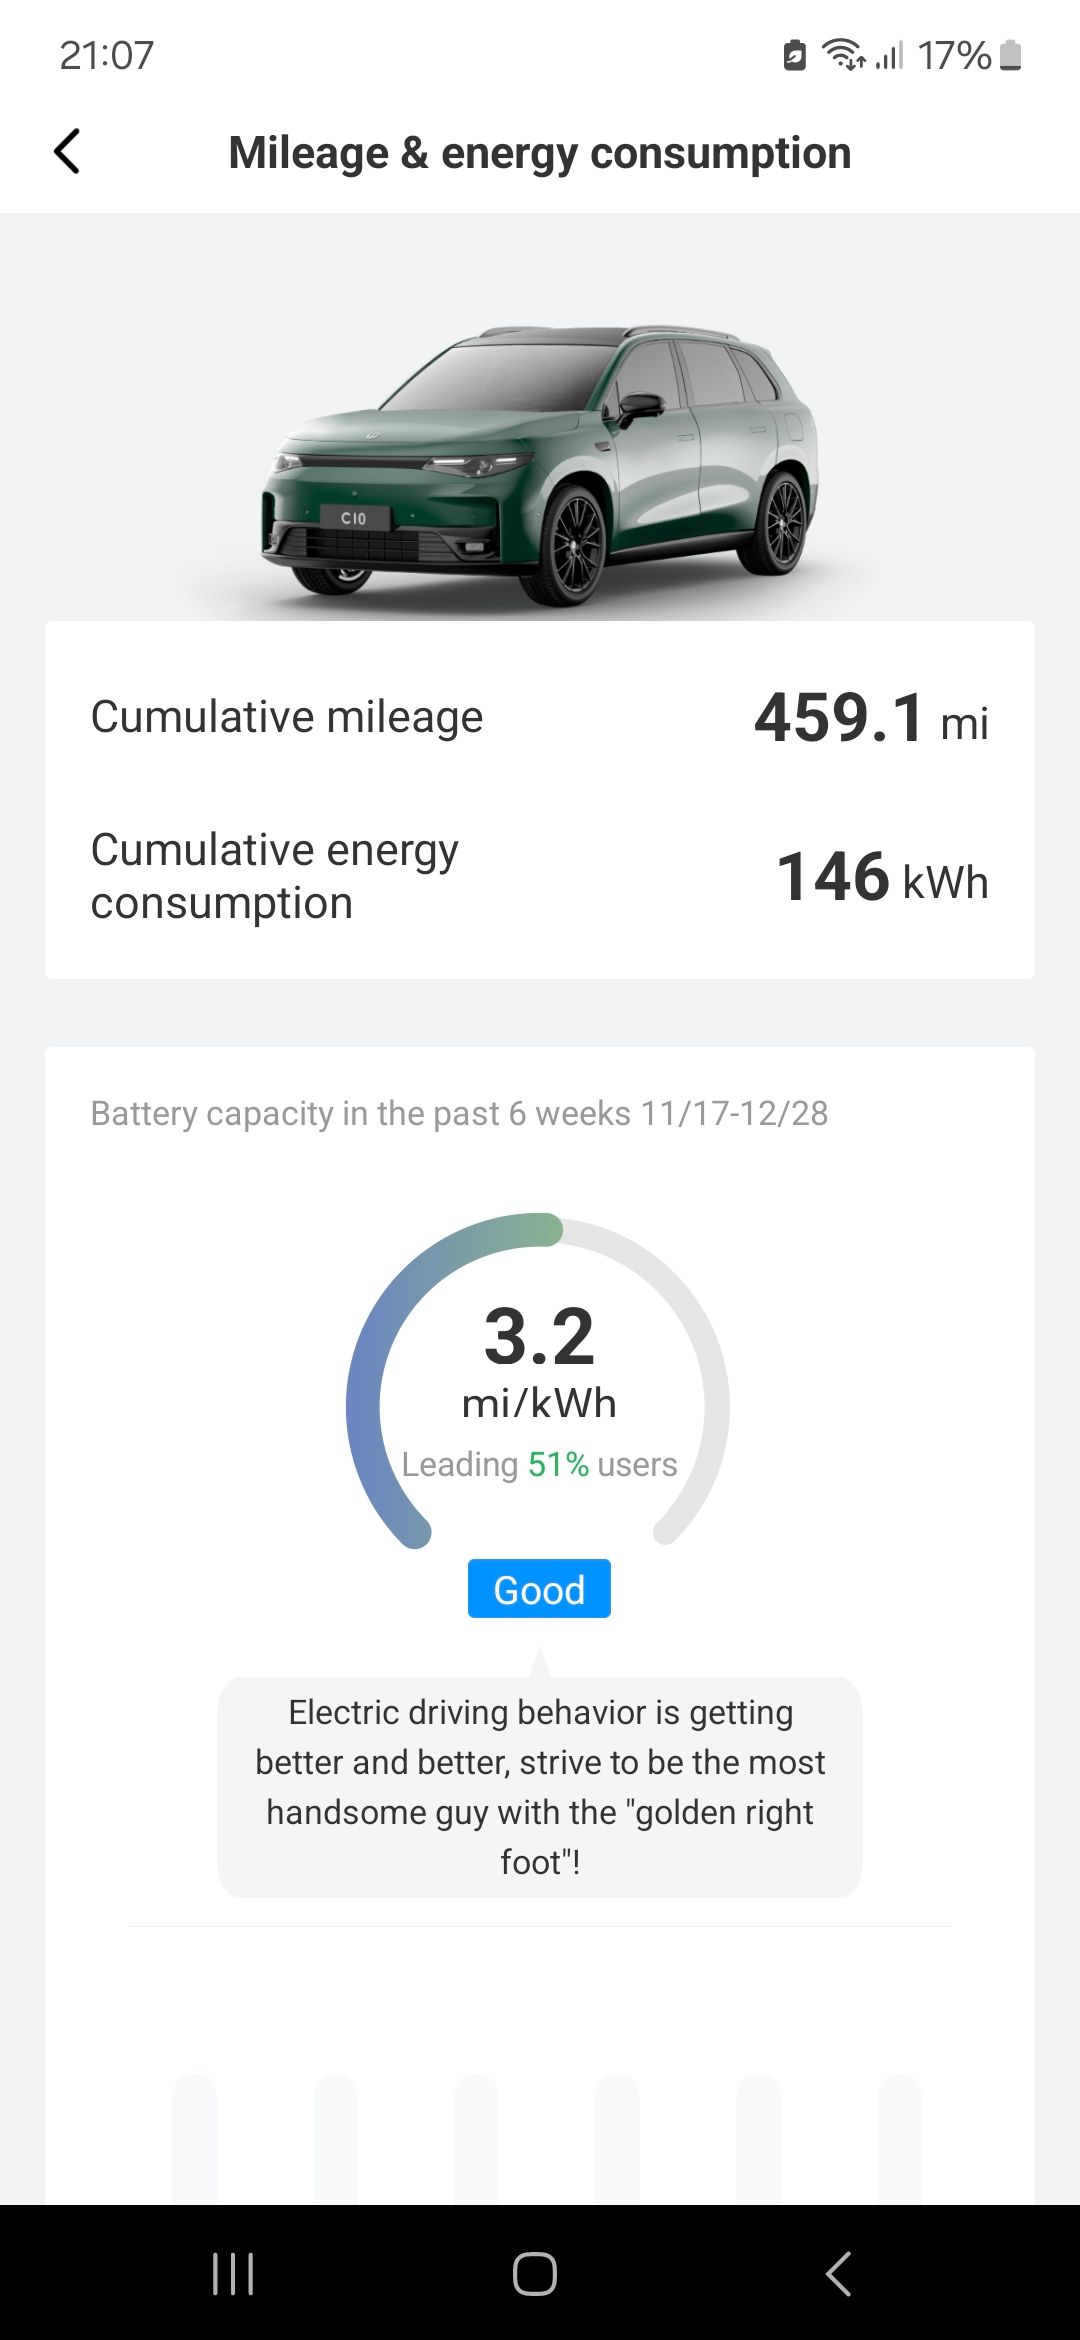Tap the cellular signal strength icon
The image size is (1080, 2340).
pyautogui.click(x=889, y=55)
